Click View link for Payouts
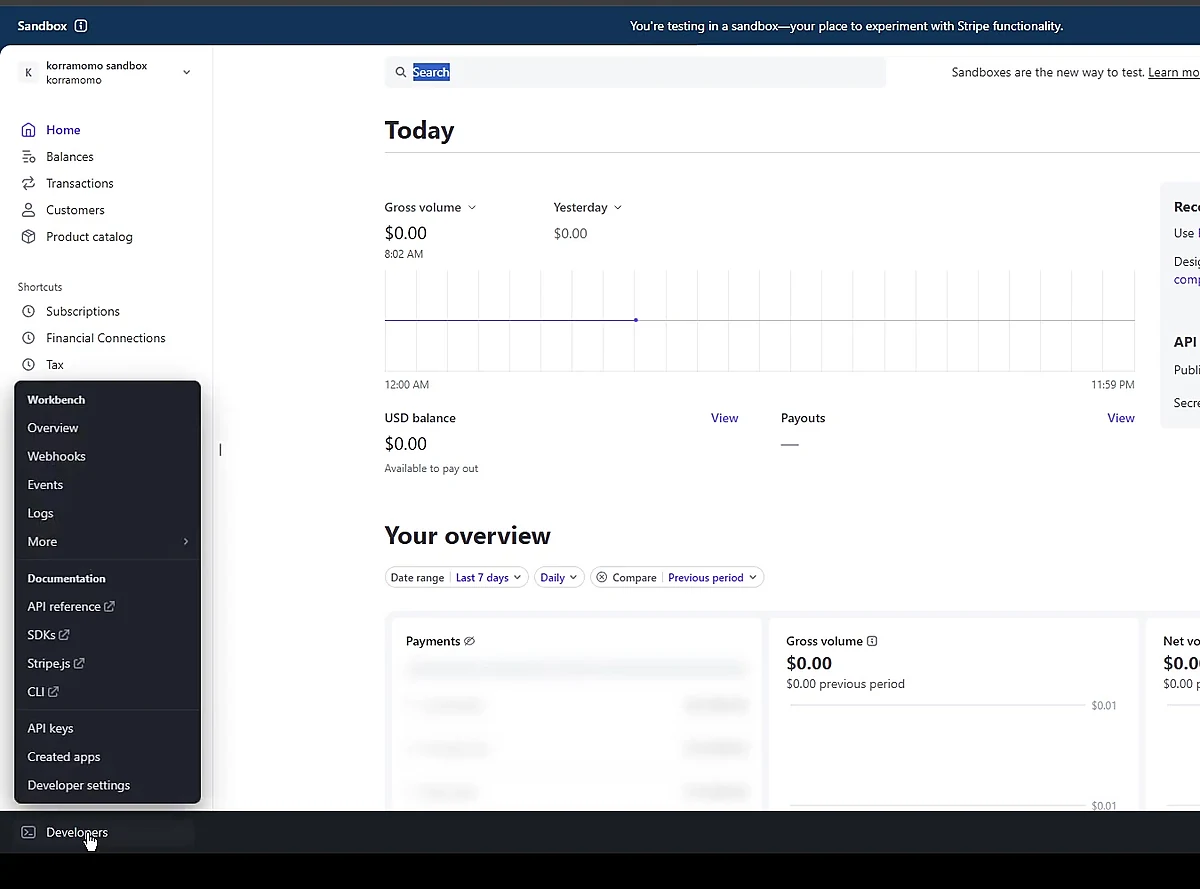This screenshot has height=889, width=1200. pyautogui.click(x=1120, y=418)
